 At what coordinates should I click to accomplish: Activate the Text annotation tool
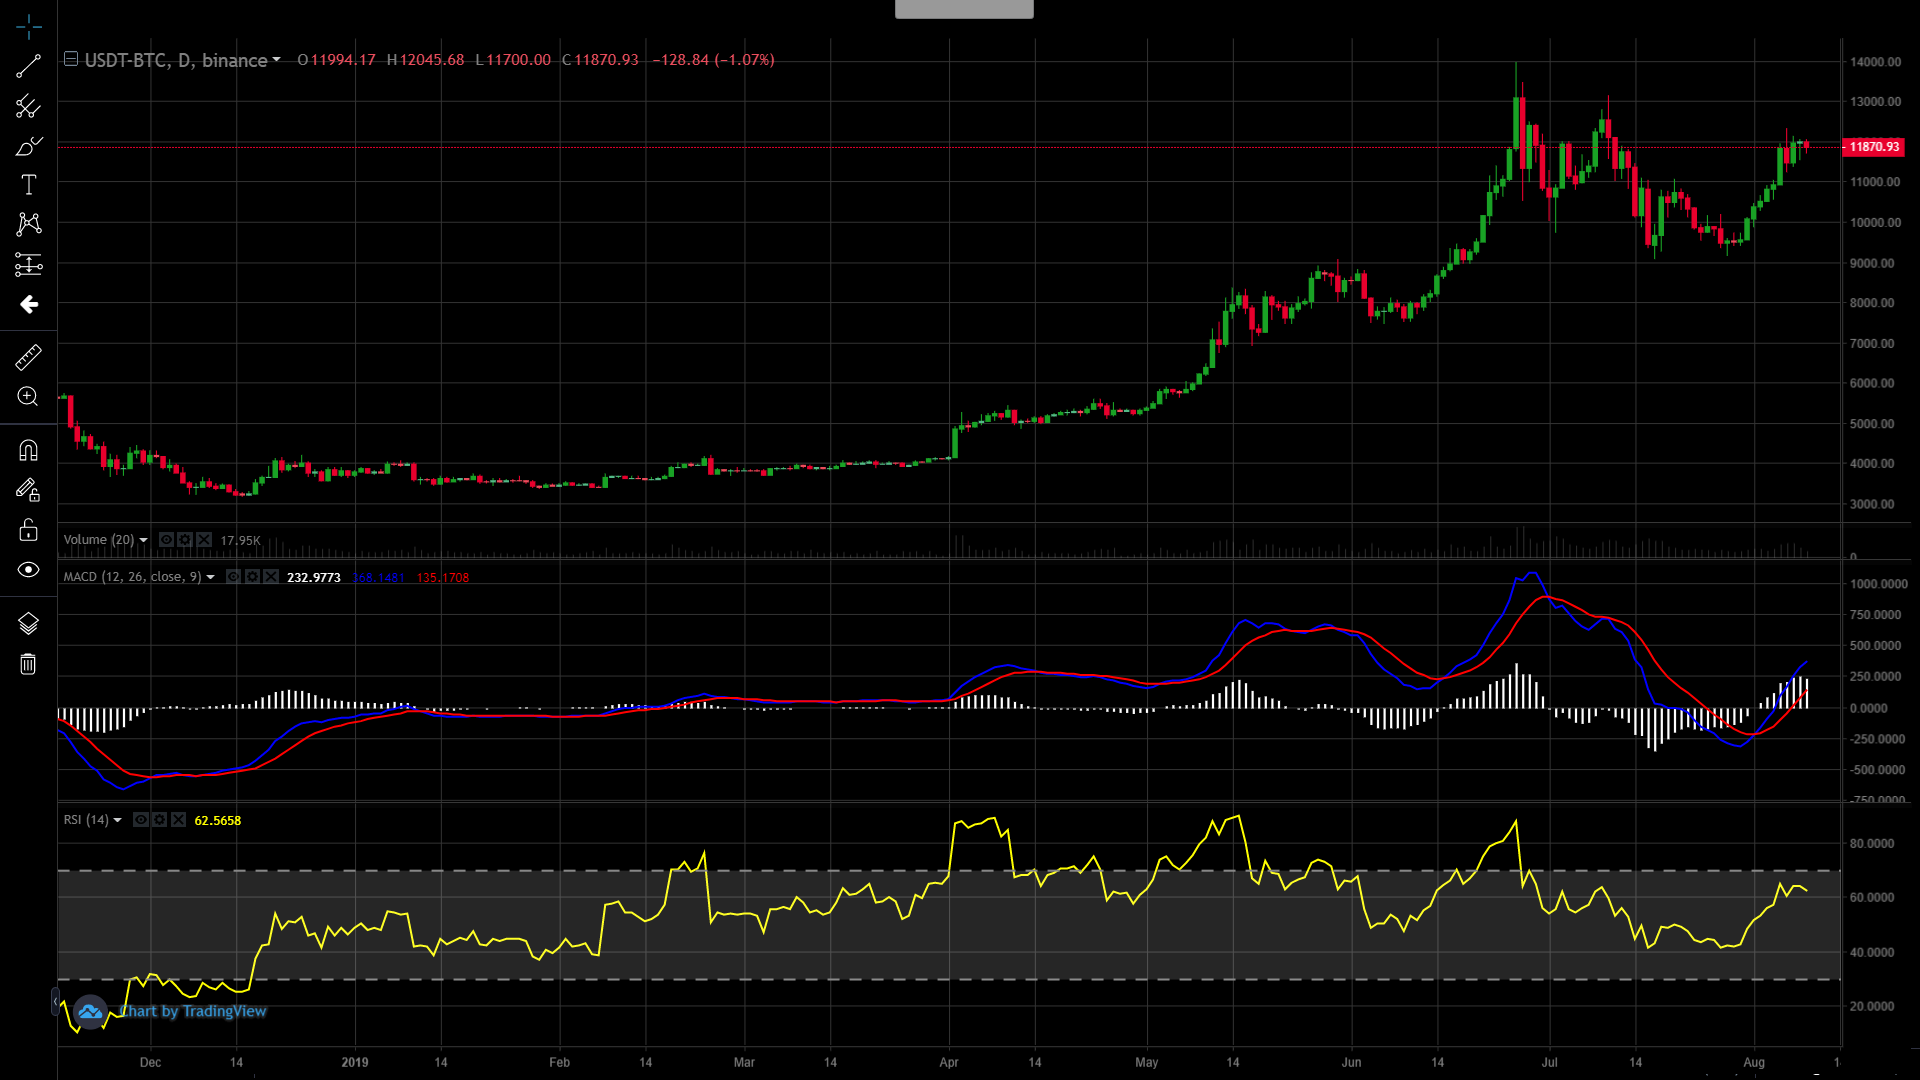[x=28, y=185]
